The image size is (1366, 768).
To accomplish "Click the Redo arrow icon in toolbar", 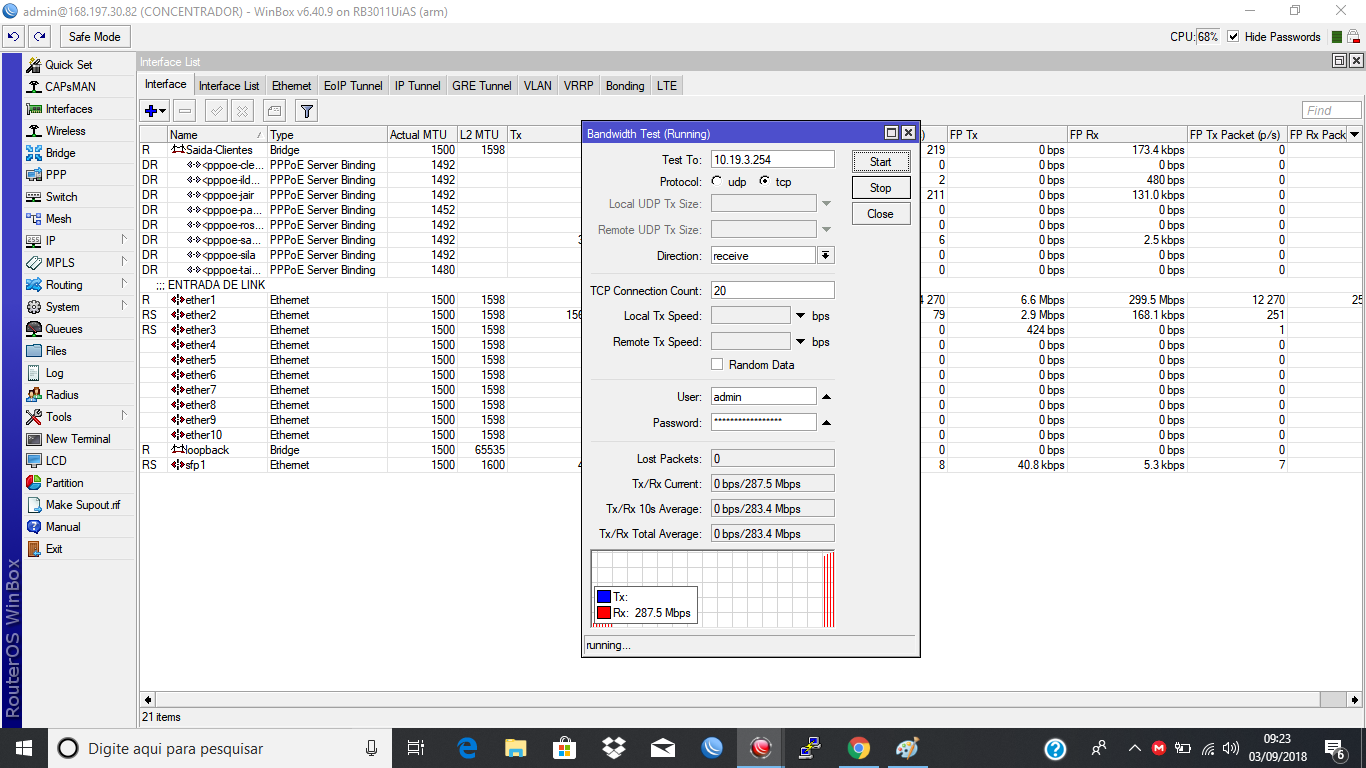I will coord(39,36).
